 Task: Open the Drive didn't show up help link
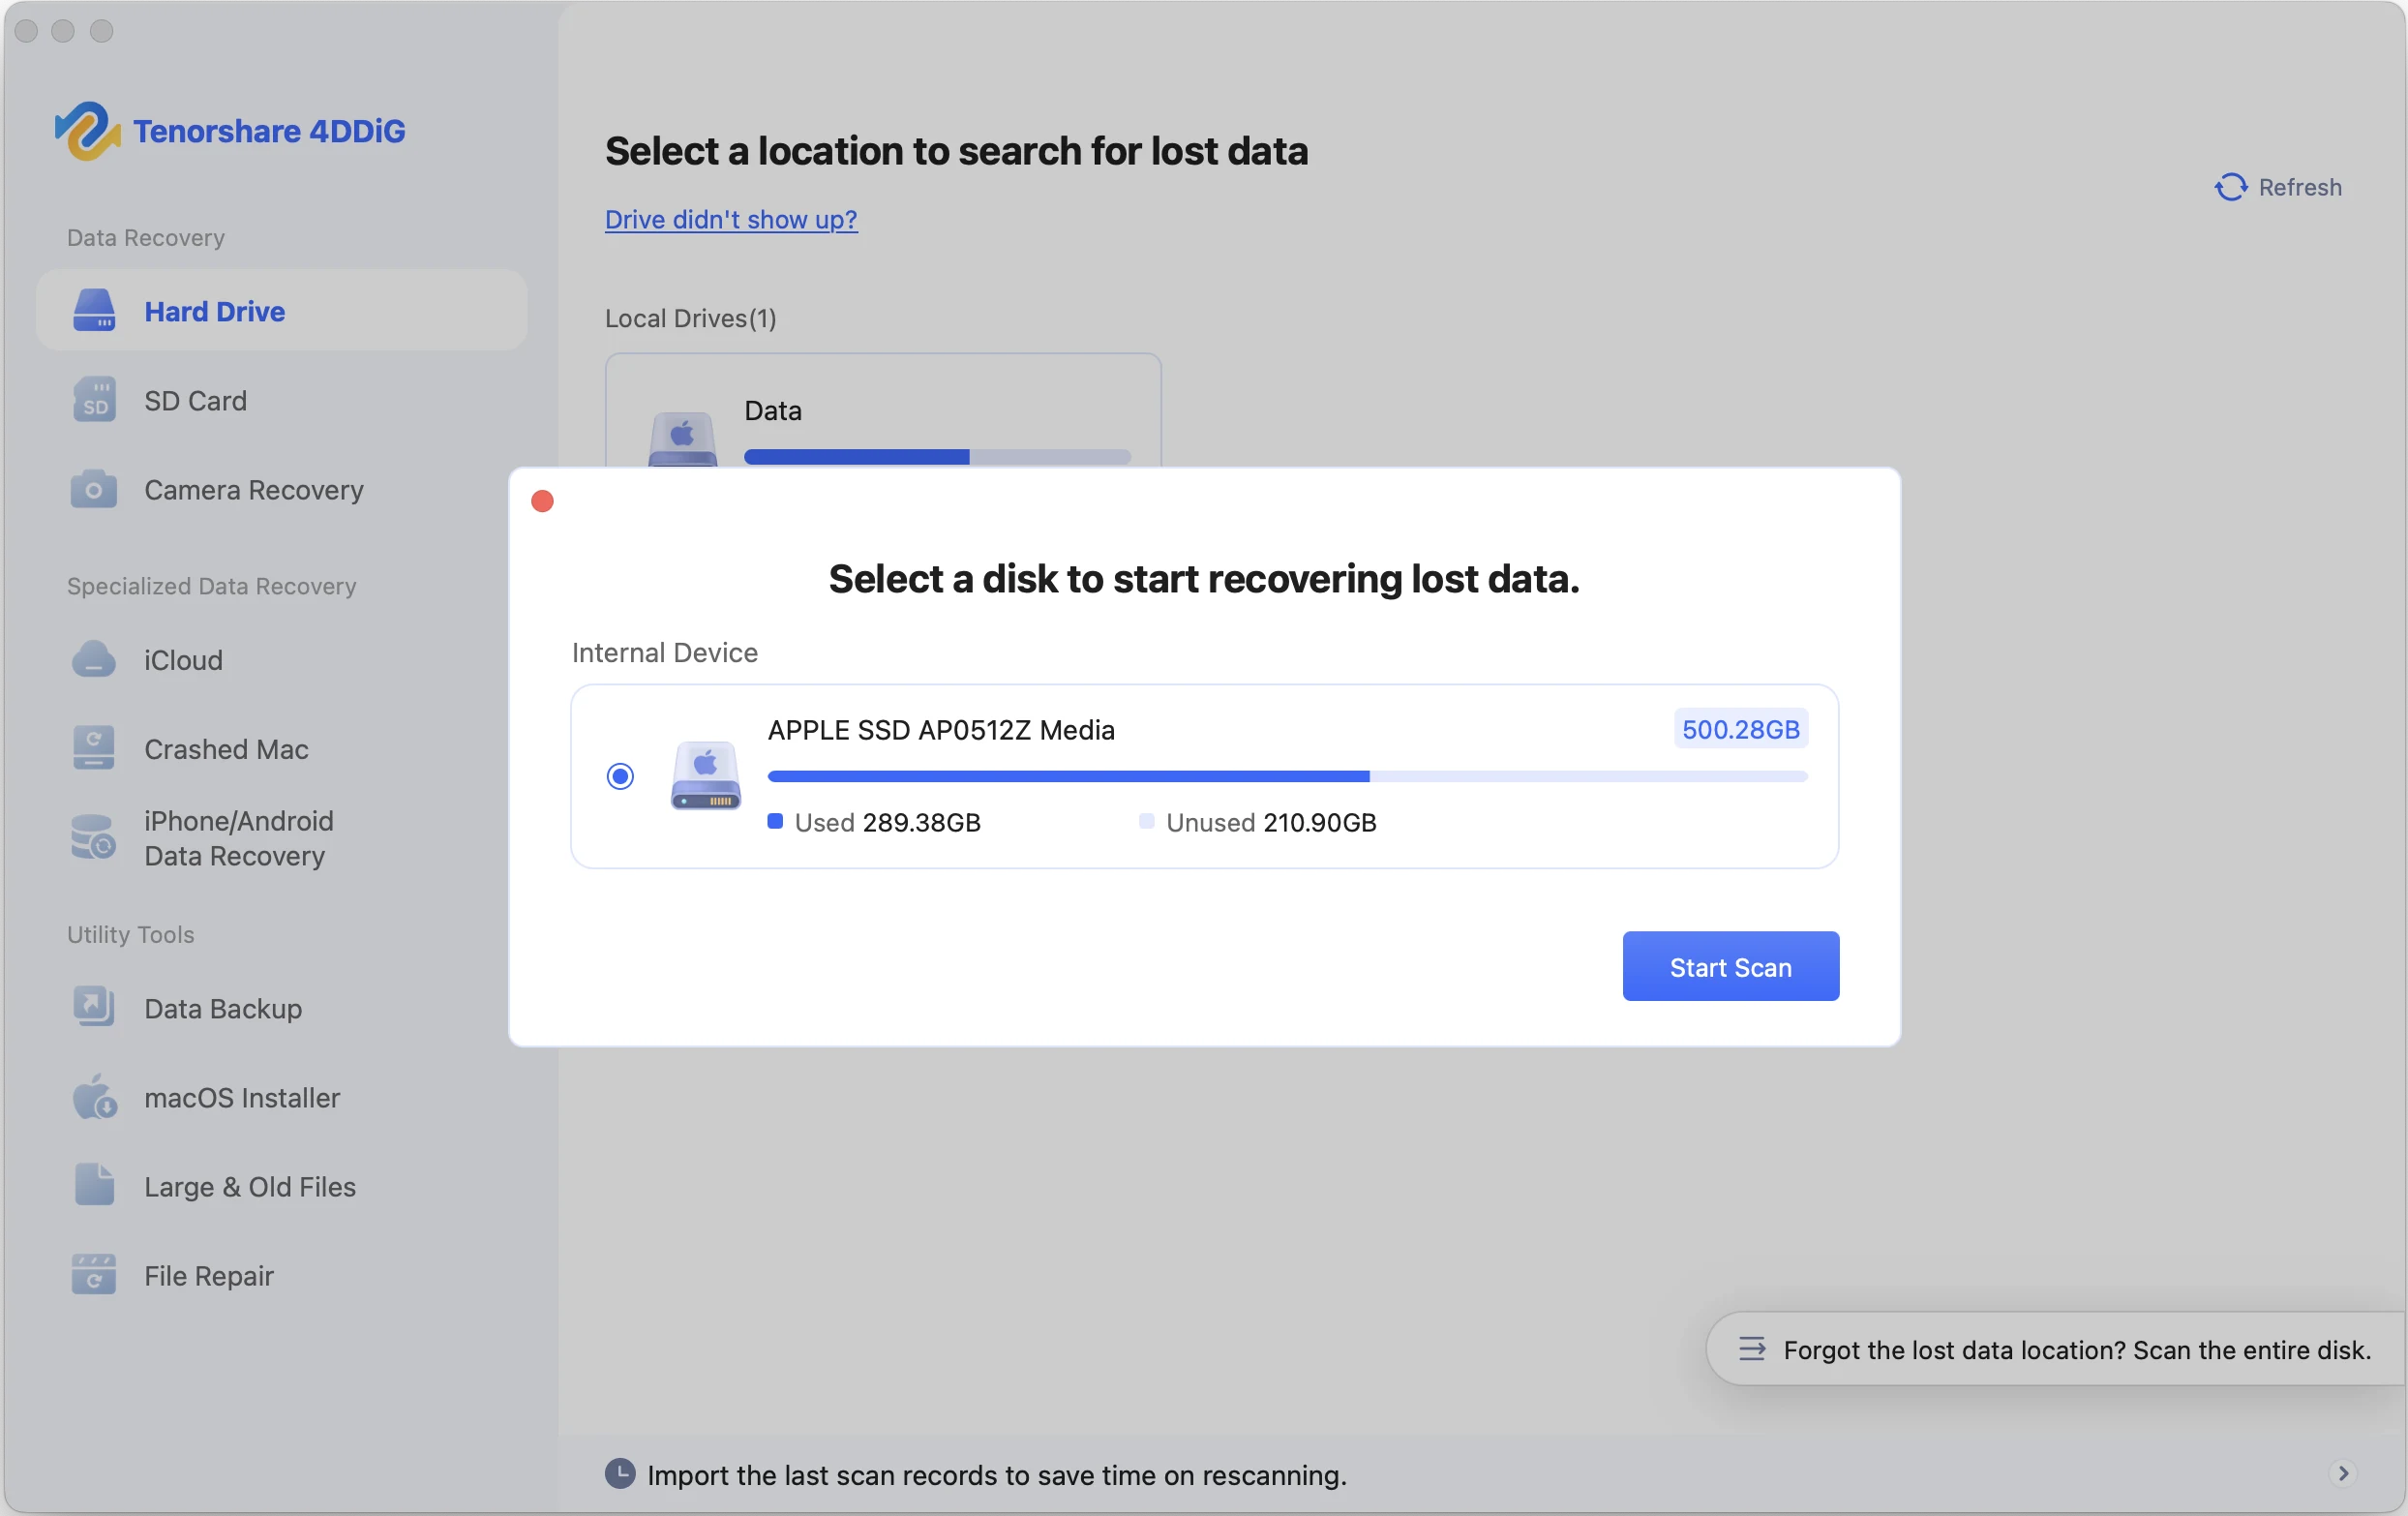(730, 220)
